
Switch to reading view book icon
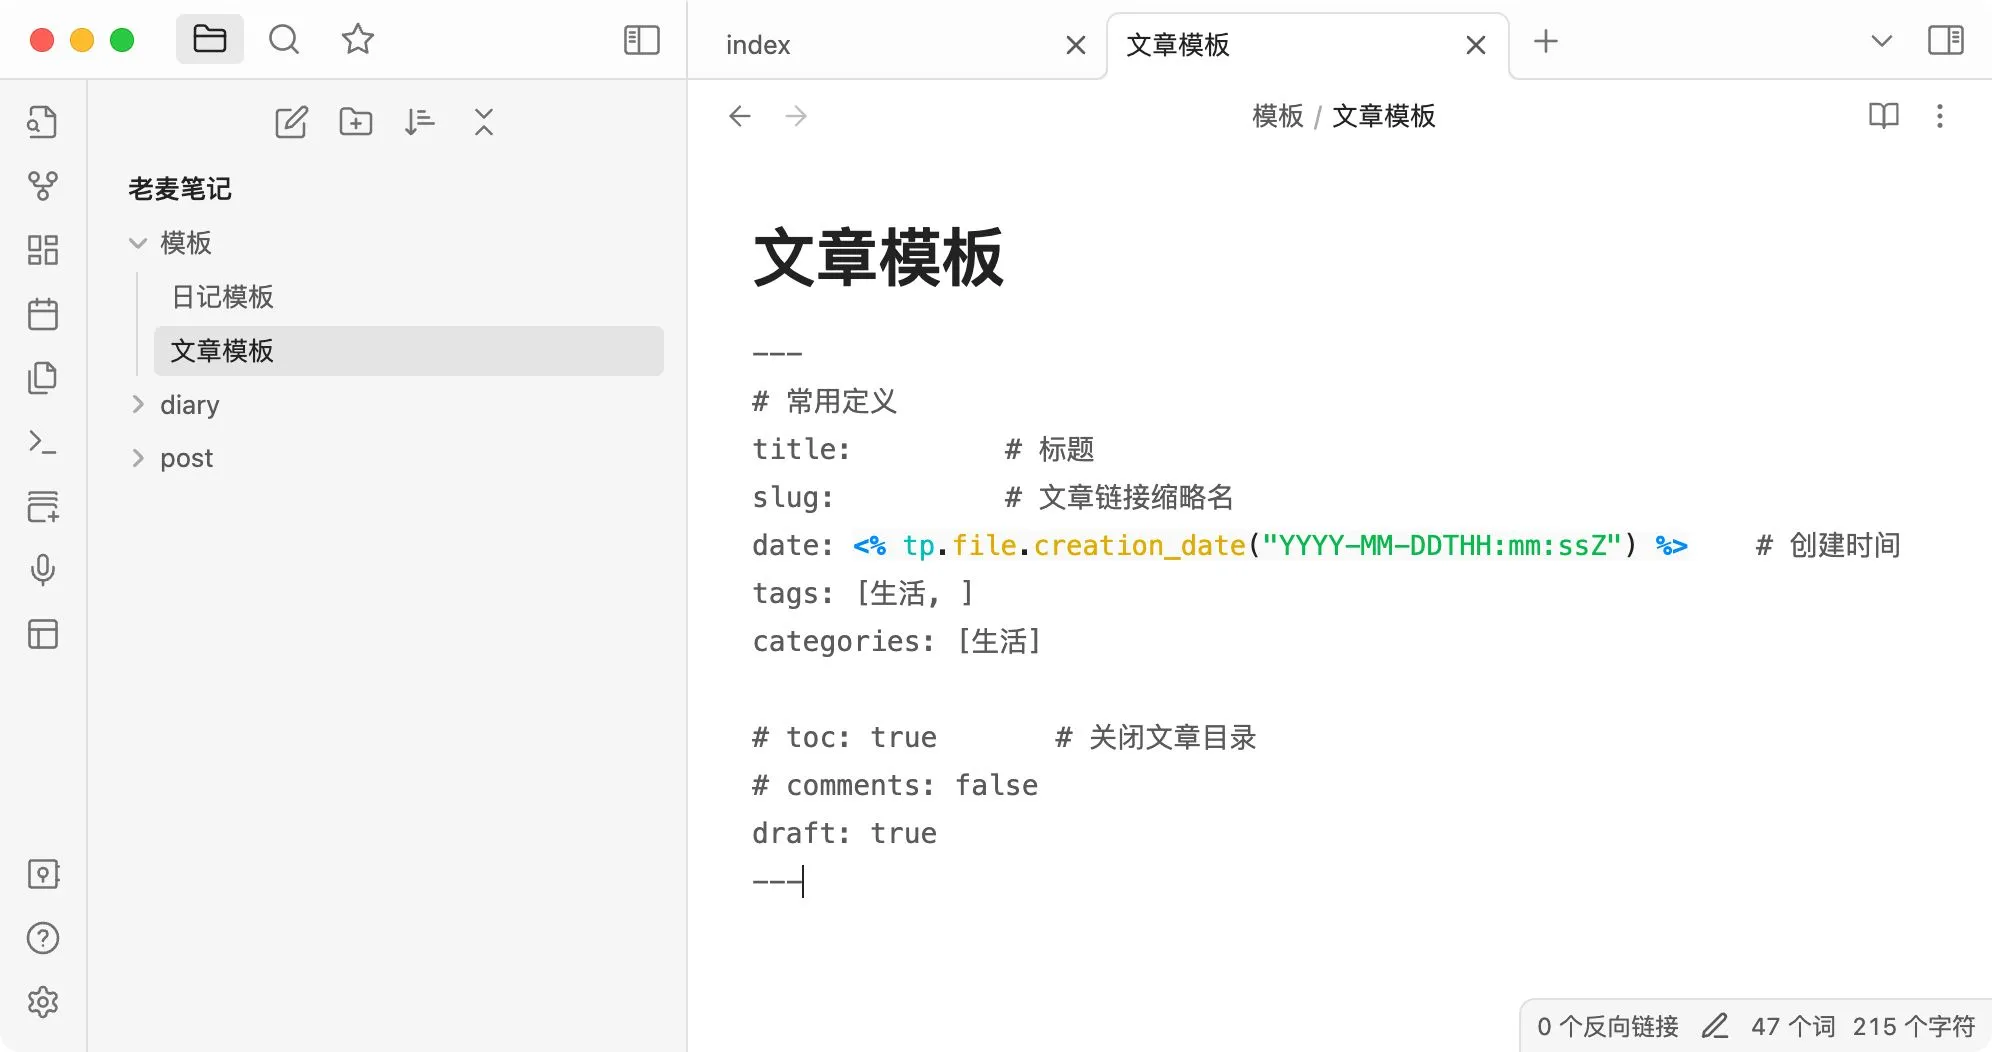tap(1884, 116)
